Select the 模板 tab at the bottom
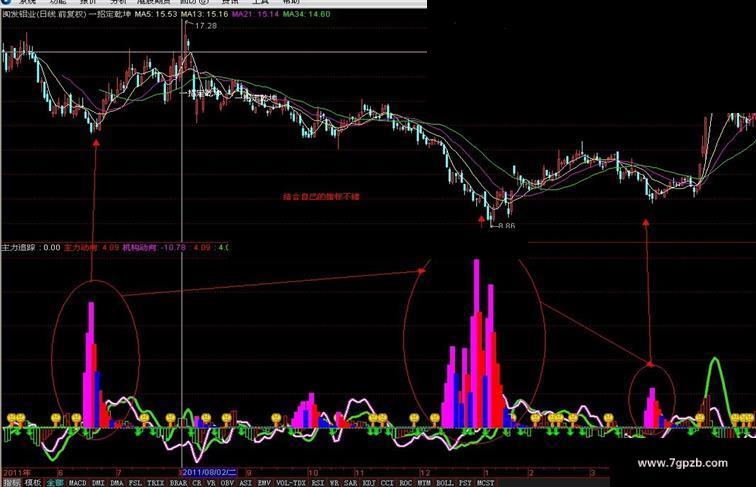The image size is (756, 487). (32, 483)
